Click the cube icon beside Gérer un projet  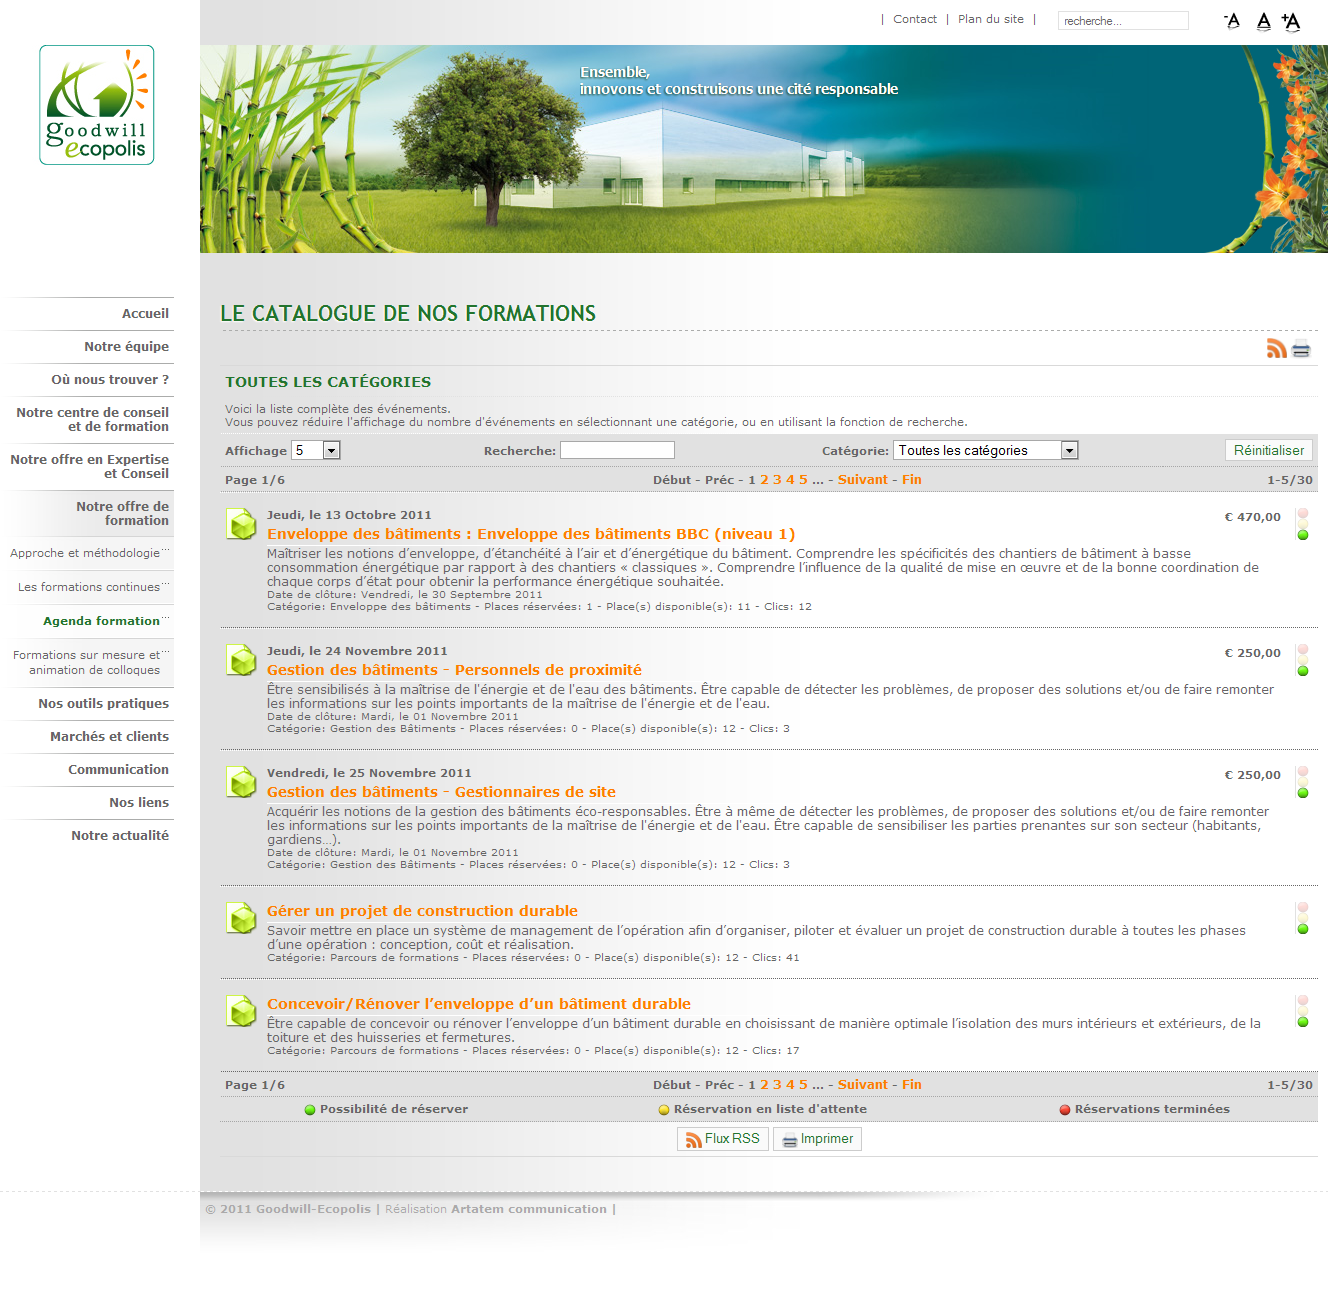[241, 917]
